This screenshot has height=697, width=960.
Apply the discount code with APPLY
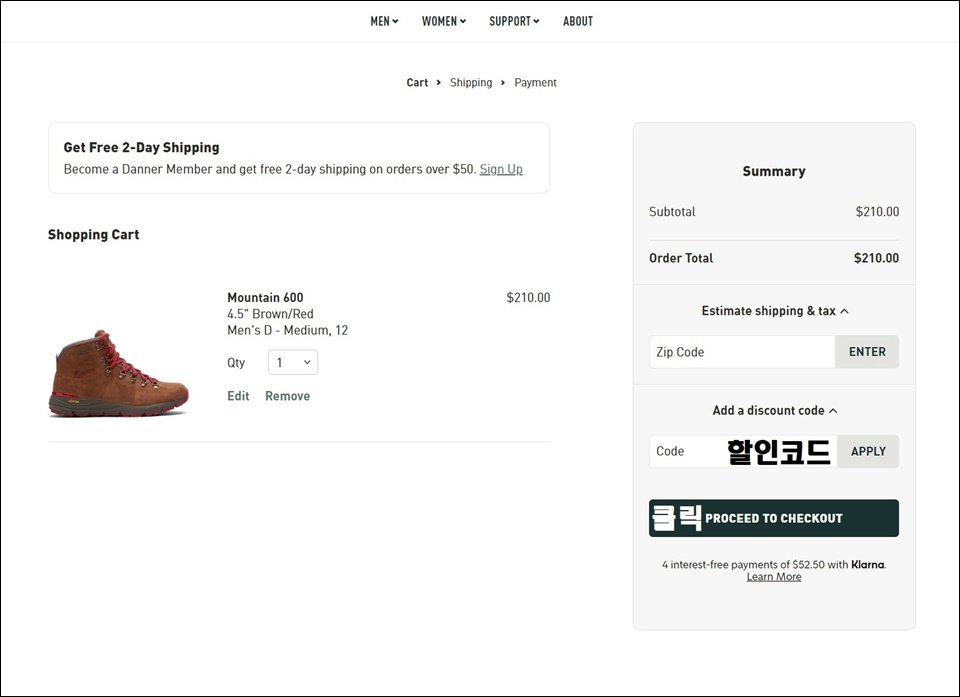tap(868, 451)
